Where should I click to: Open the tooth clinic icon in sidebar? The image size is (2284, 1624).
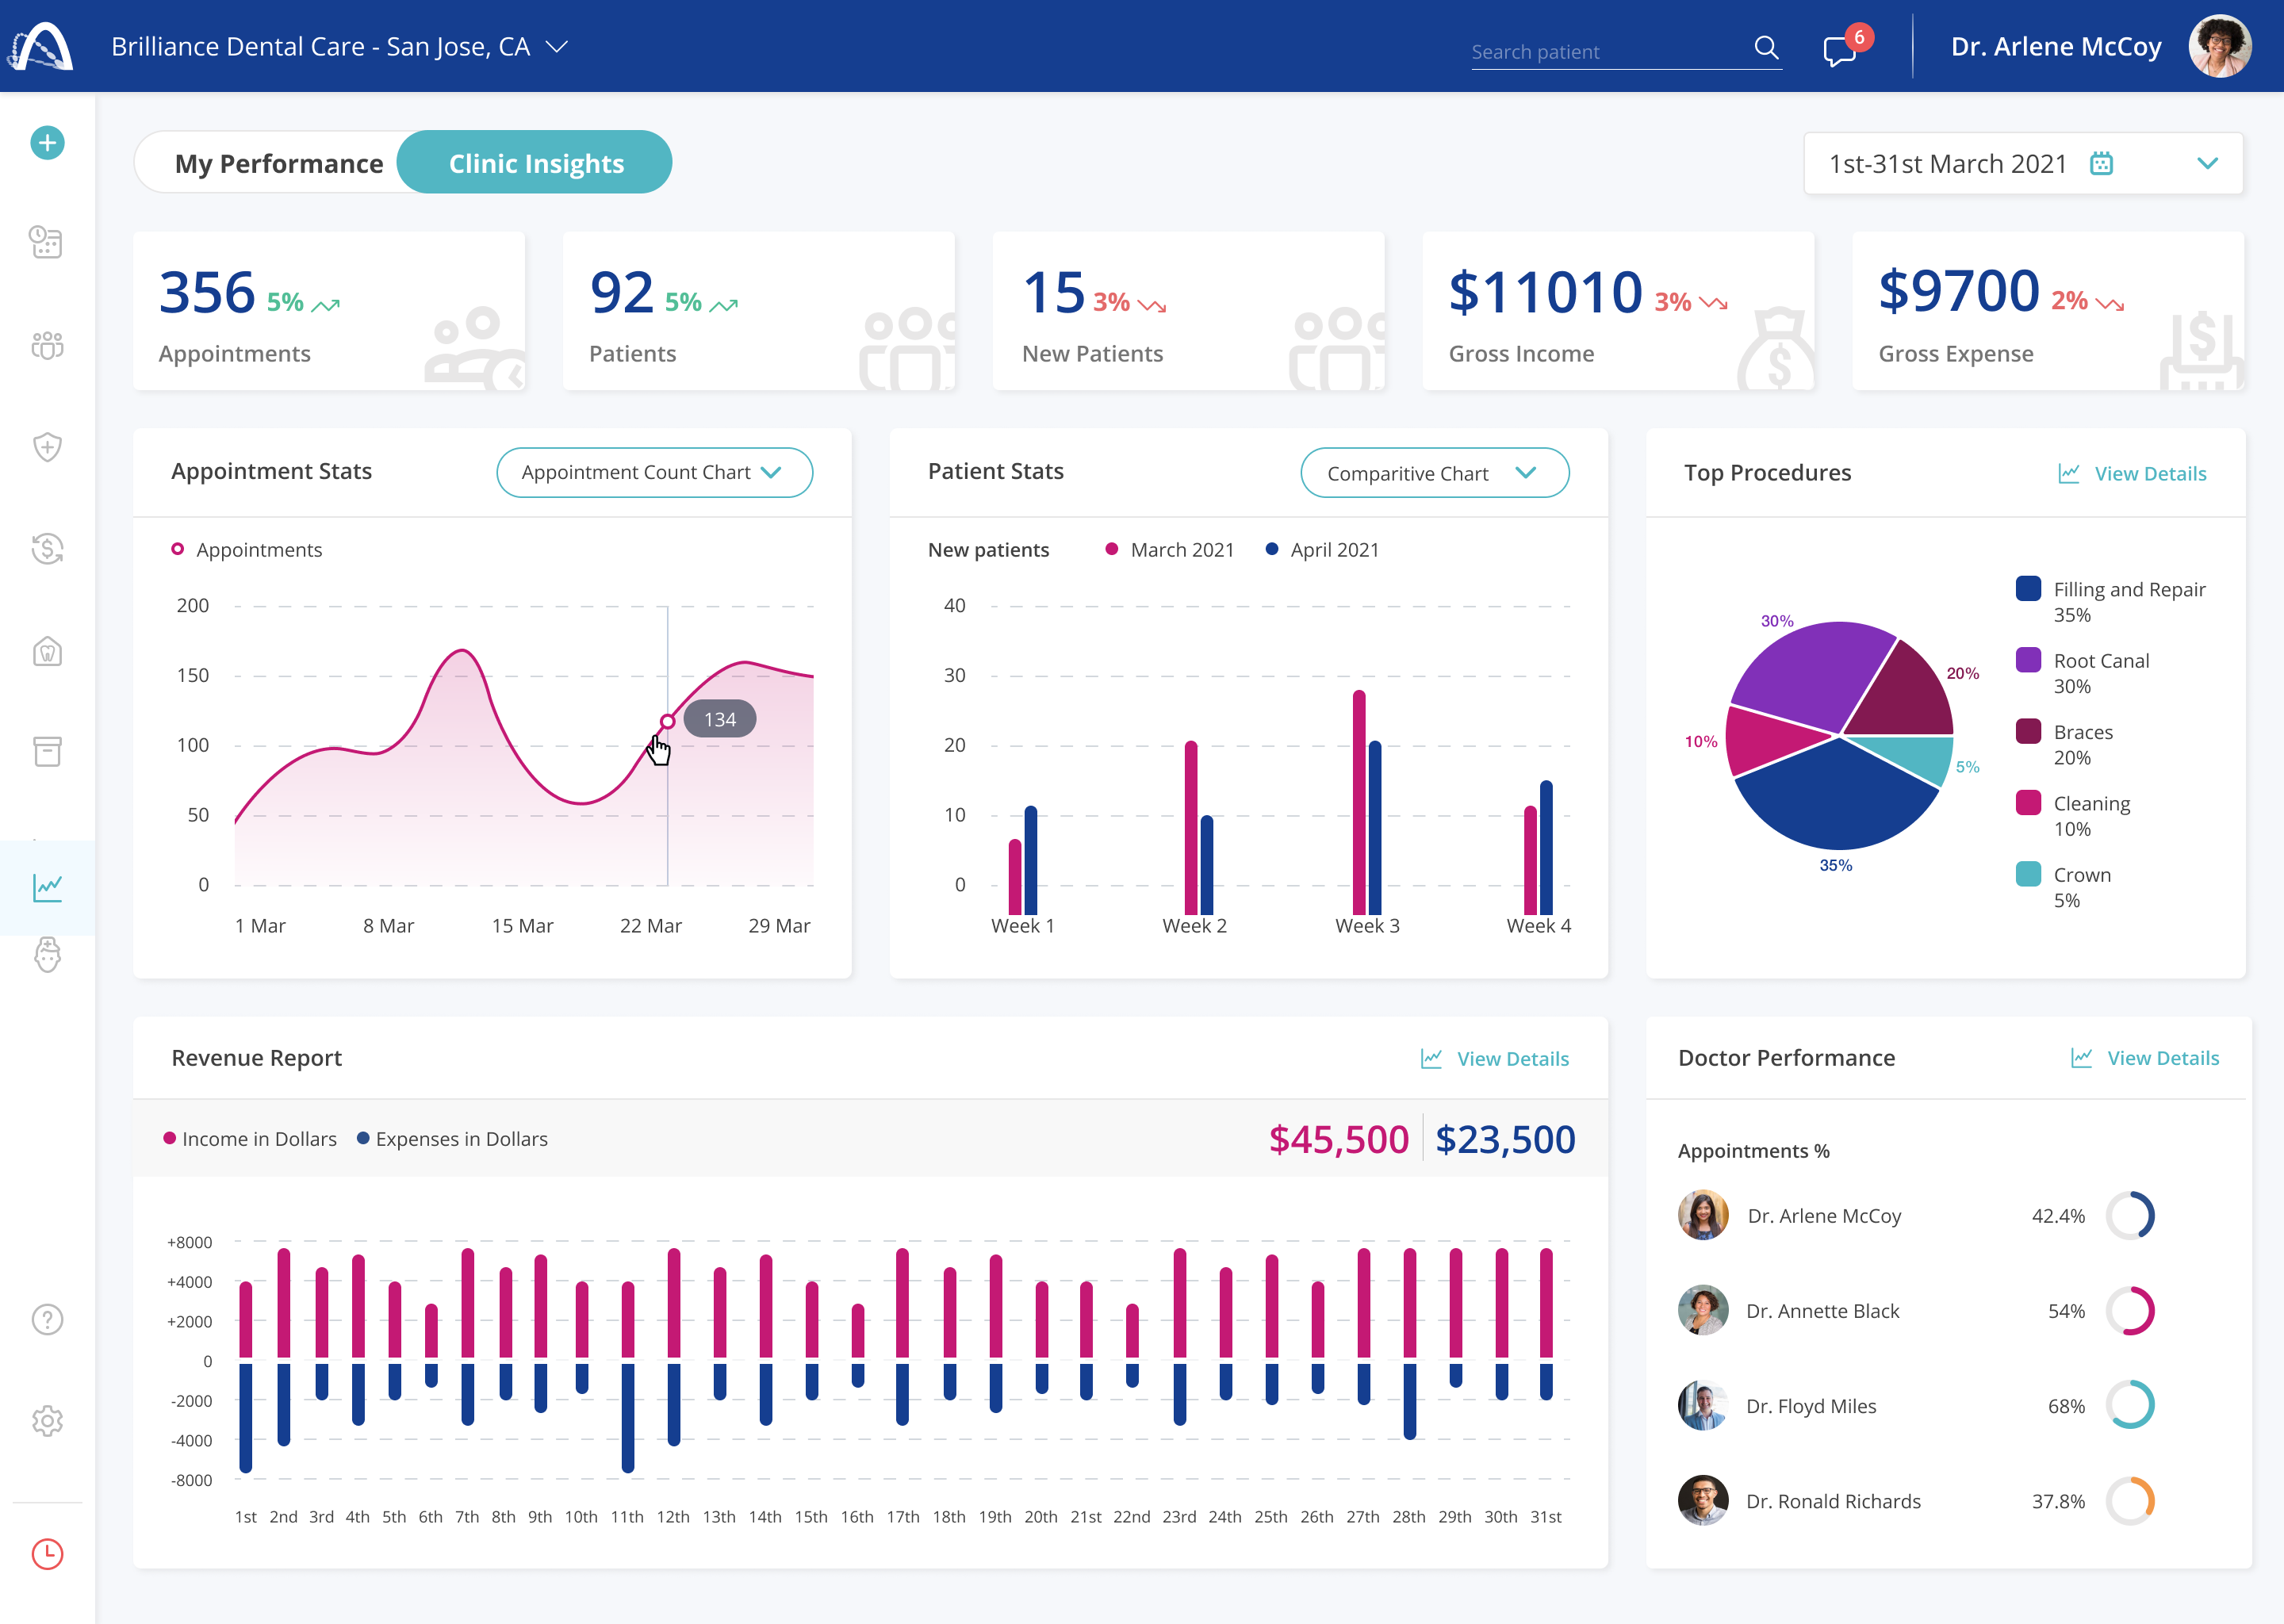pyautogui.click(x=47, y=652)
